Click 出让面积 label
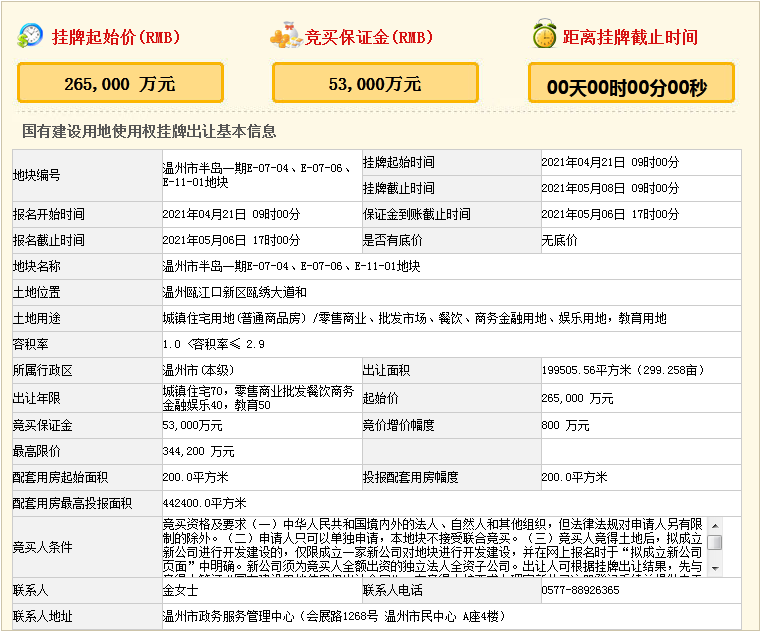 click(386, 370)
